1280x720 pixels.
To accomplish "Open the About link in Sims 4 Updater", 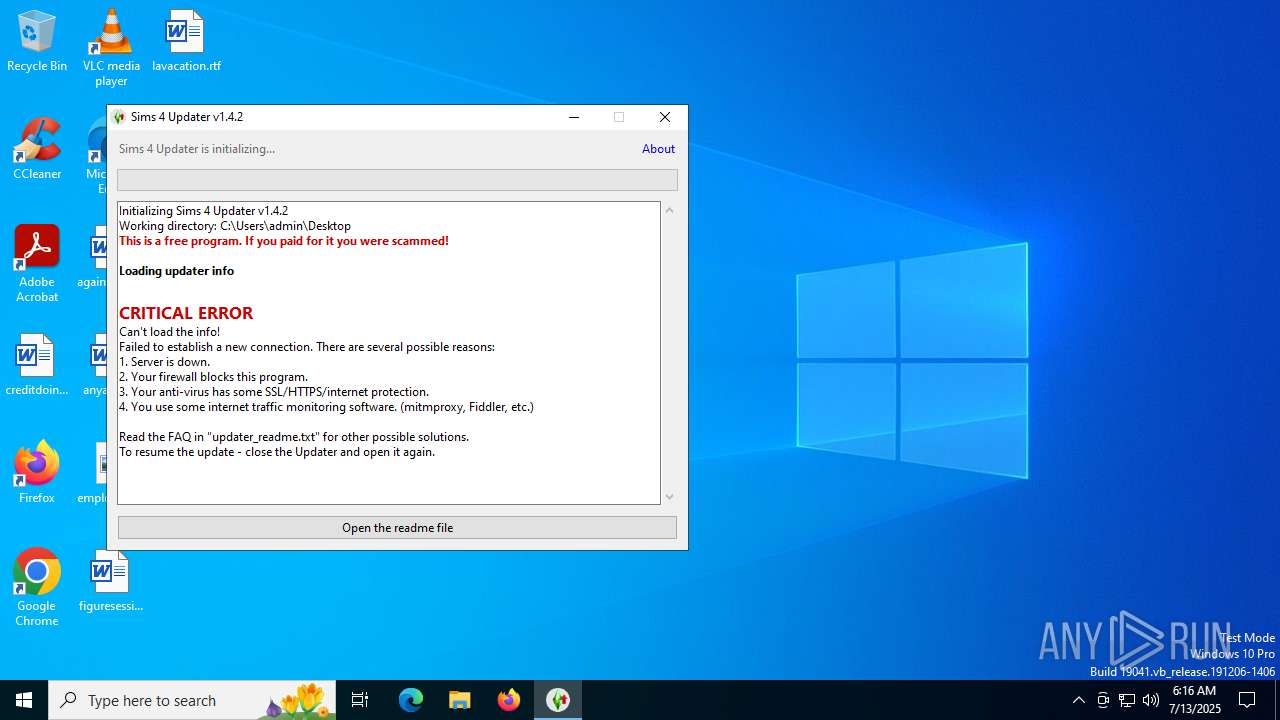I will point(658,149).
